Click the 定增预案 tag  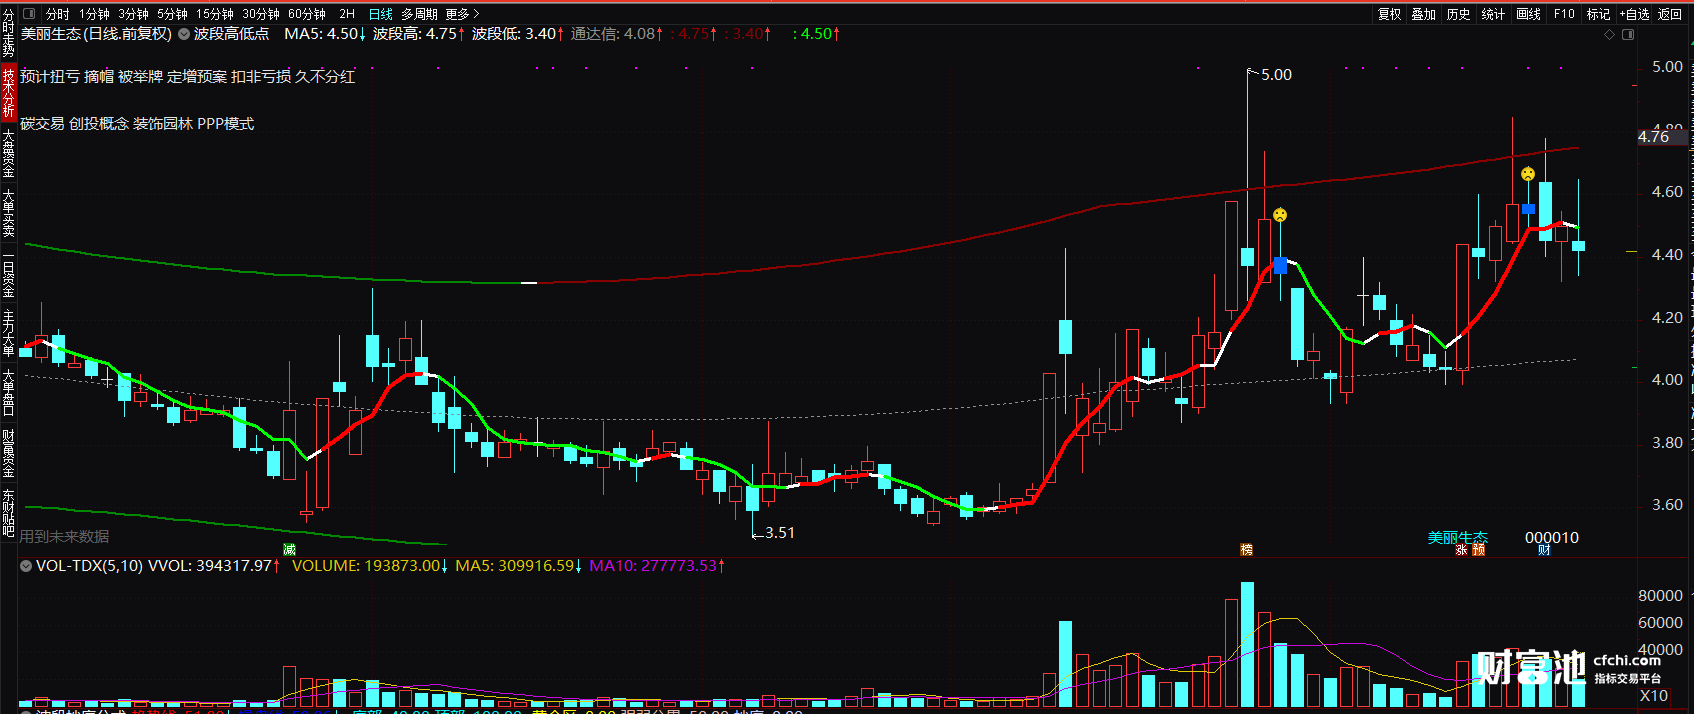coord(197,76)
